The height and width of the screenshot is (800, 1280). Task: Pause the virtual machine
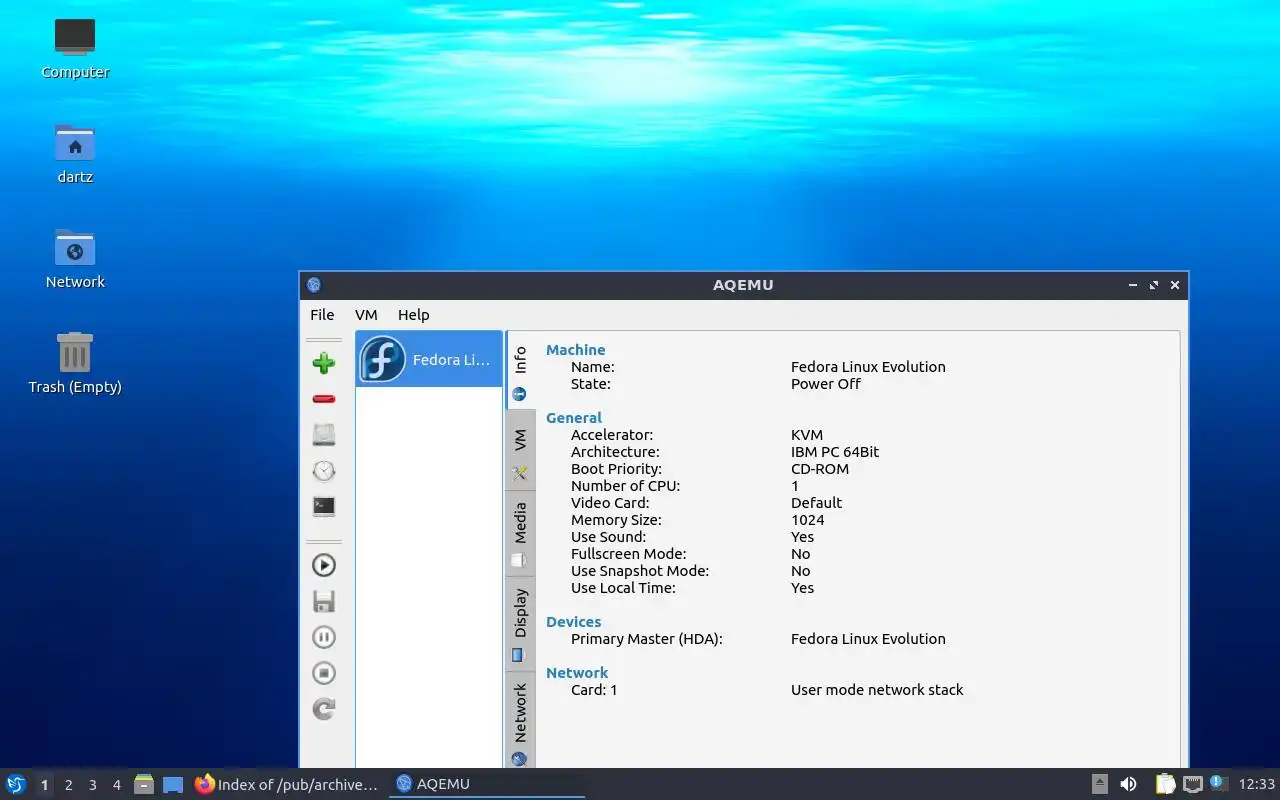click(323, 637)
